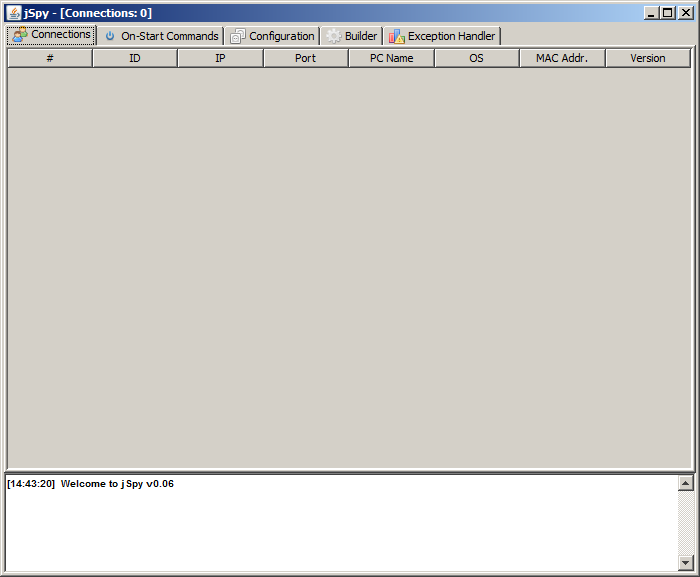
Task: Click the gear icon on Builder tab
Action: coord(334,36)
